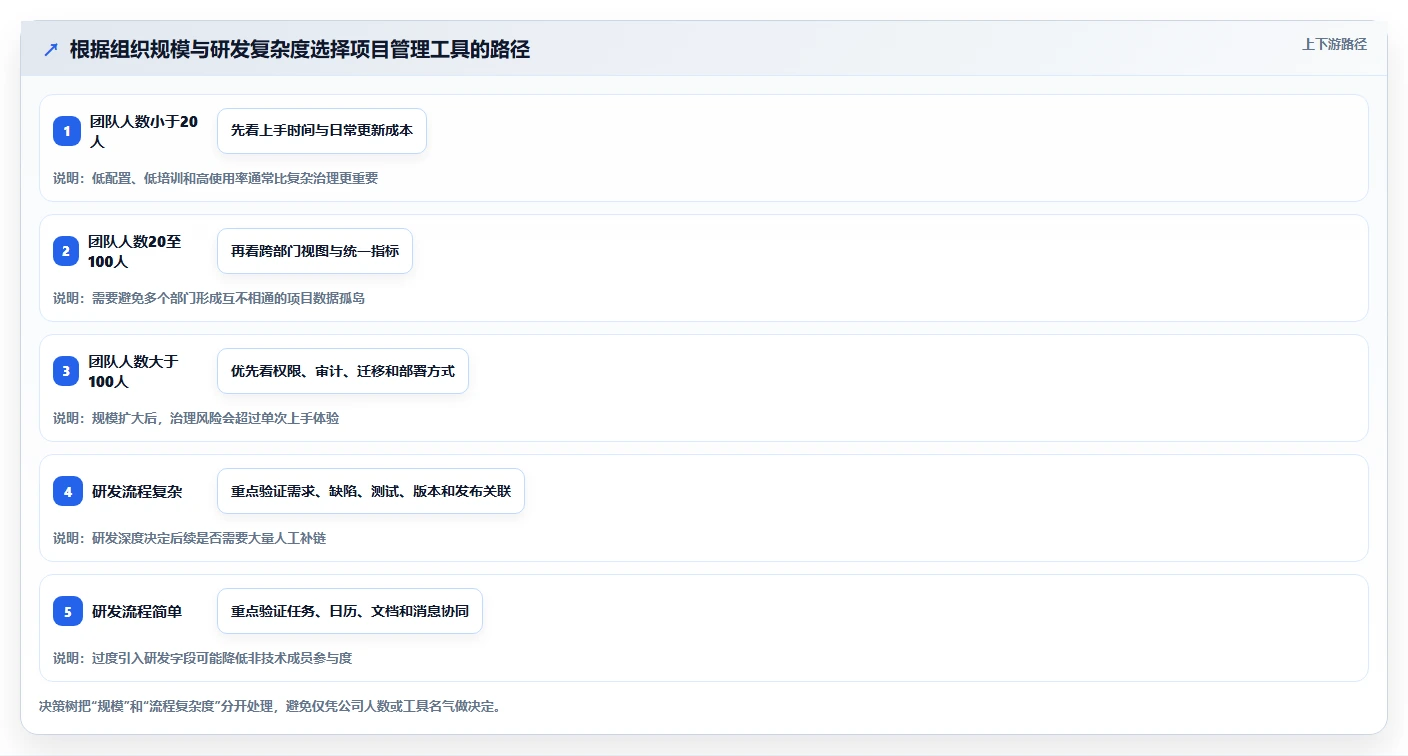Click the note about 项目数据孤岛
1408x756 pixels.
click(209, 298)
